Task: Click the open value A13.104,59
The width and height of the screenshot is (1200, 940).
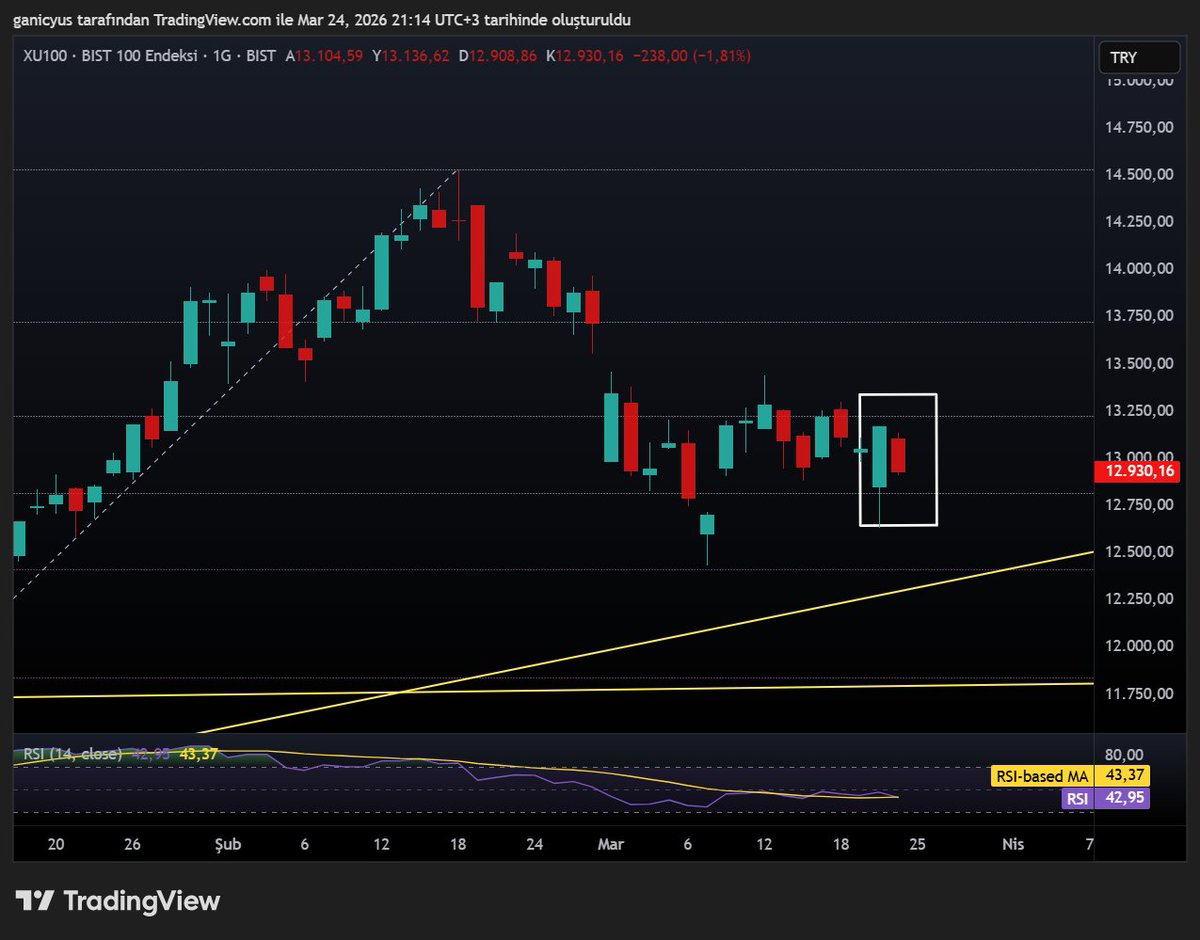Action: click(x=324, y=57)
